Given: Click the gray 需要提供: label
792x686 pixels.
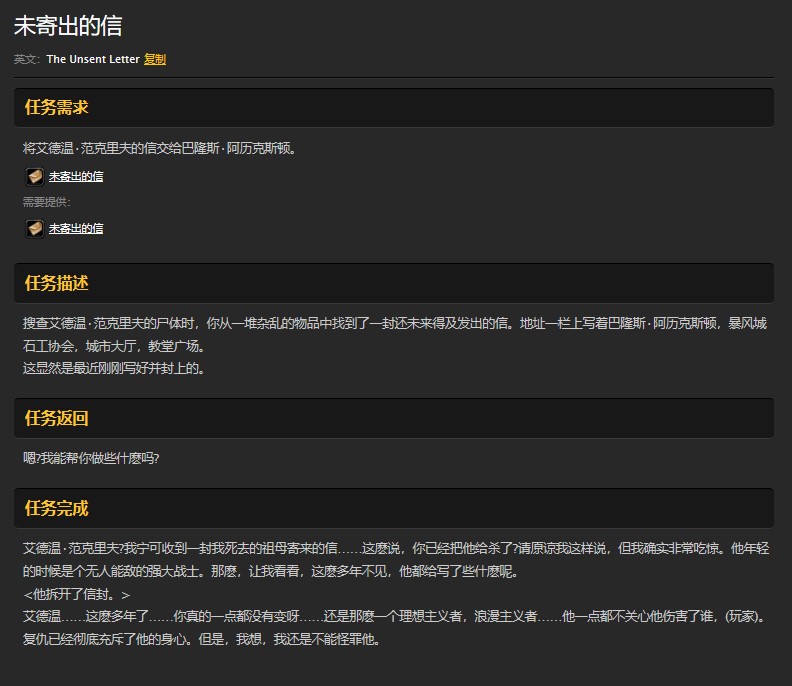Looking at the screenshot, I should [47, 203].
